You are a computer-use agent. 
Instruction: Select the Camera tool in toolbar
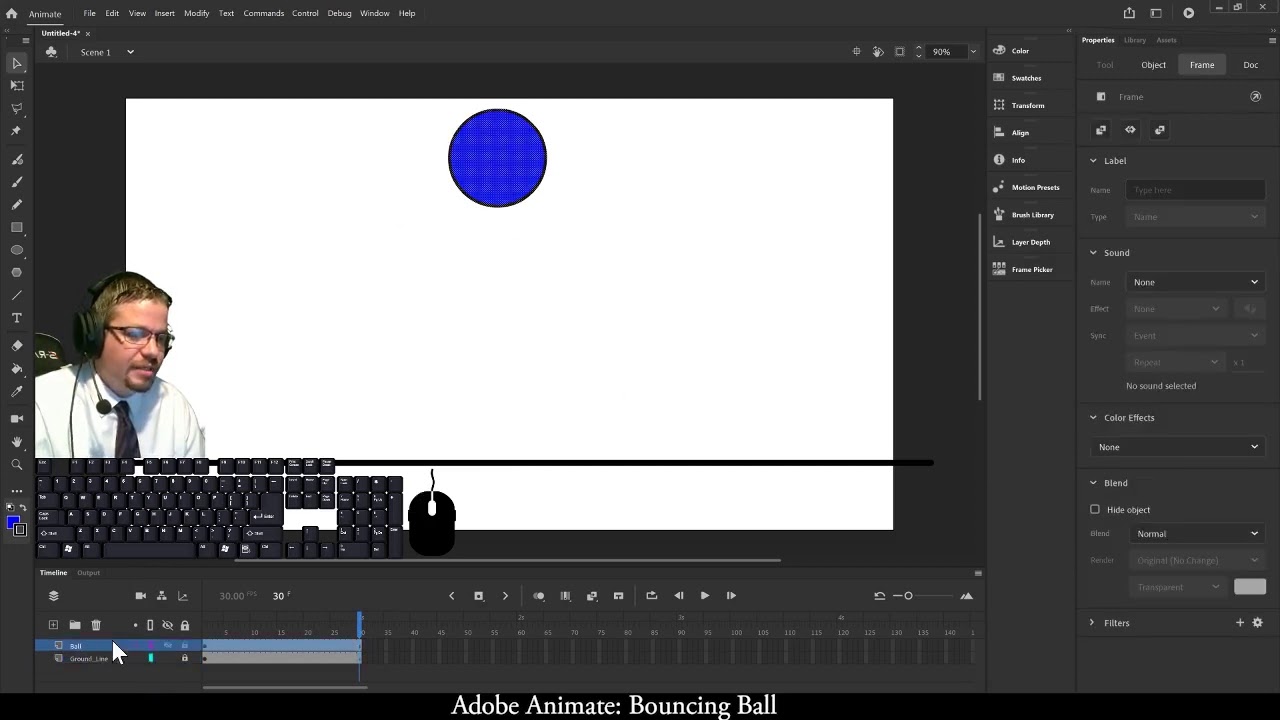(x=17, y=419)
